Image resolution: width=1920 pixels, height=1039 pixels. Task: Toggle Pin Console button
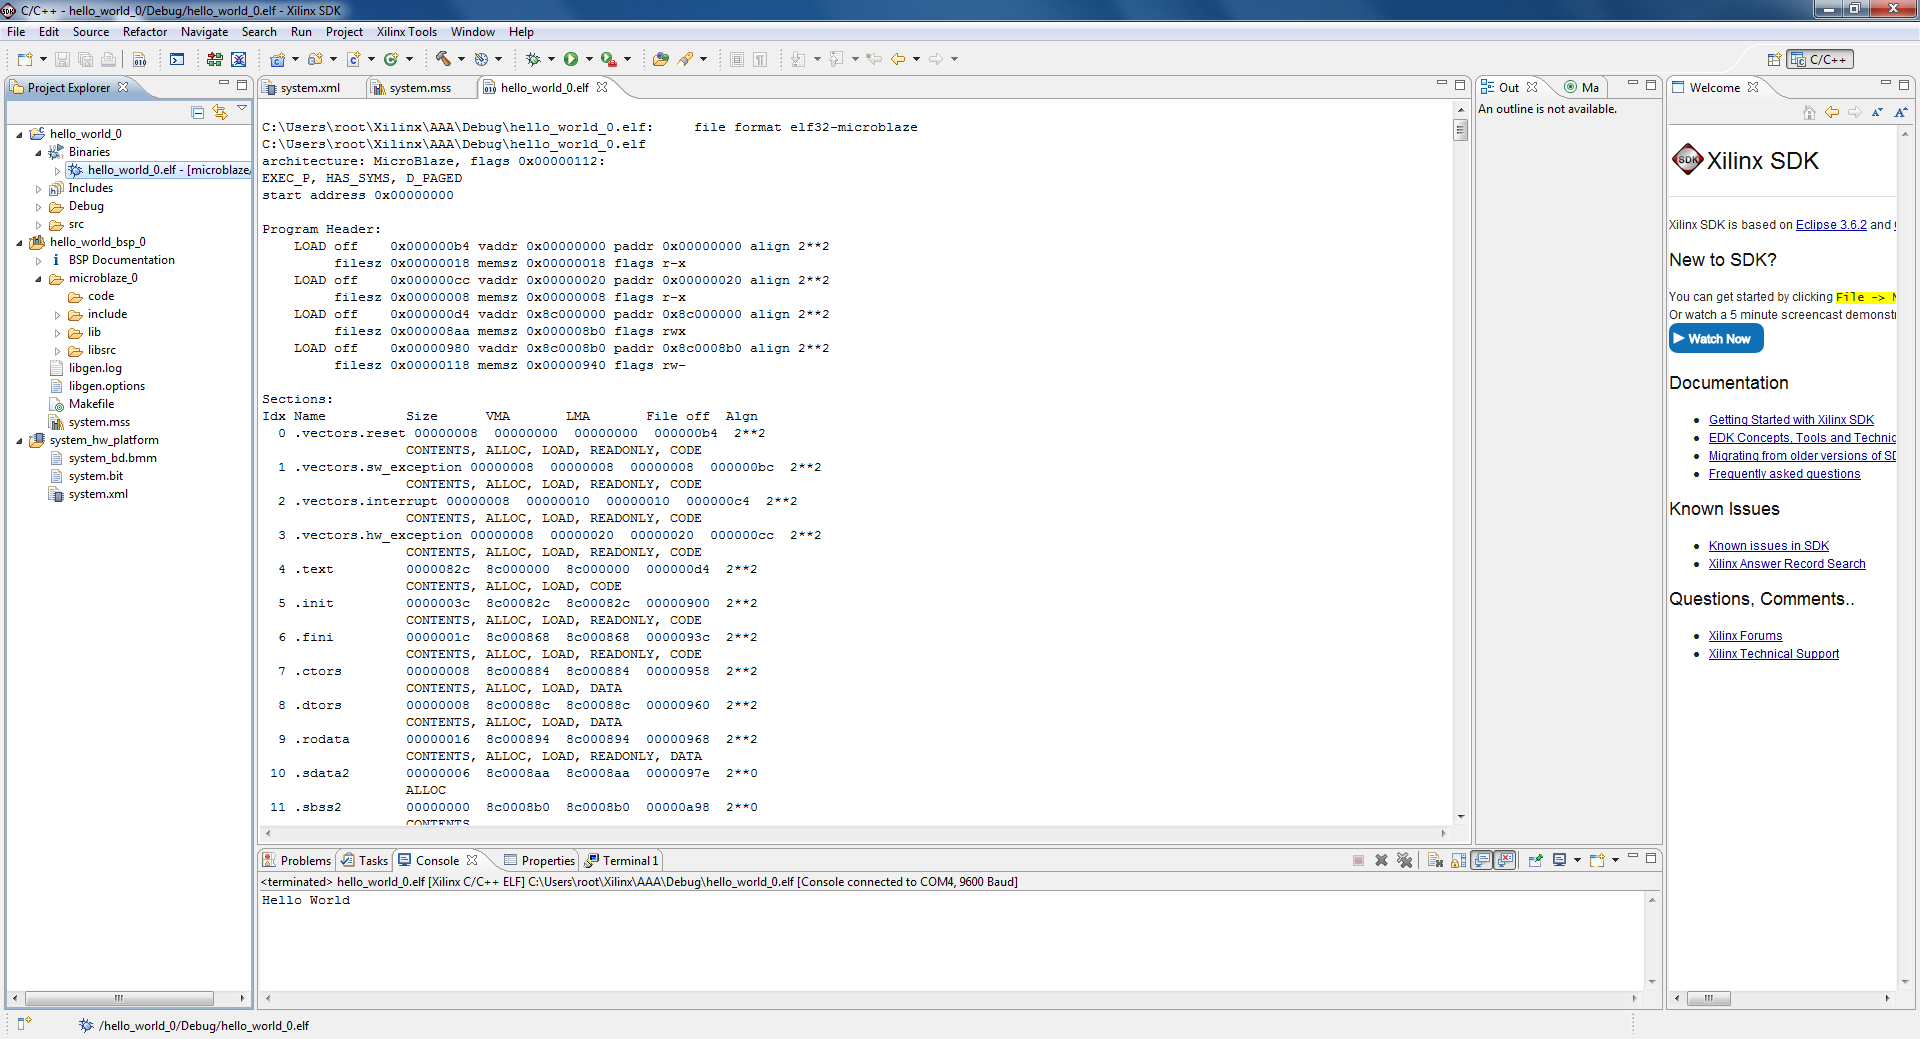point(1535,860)
